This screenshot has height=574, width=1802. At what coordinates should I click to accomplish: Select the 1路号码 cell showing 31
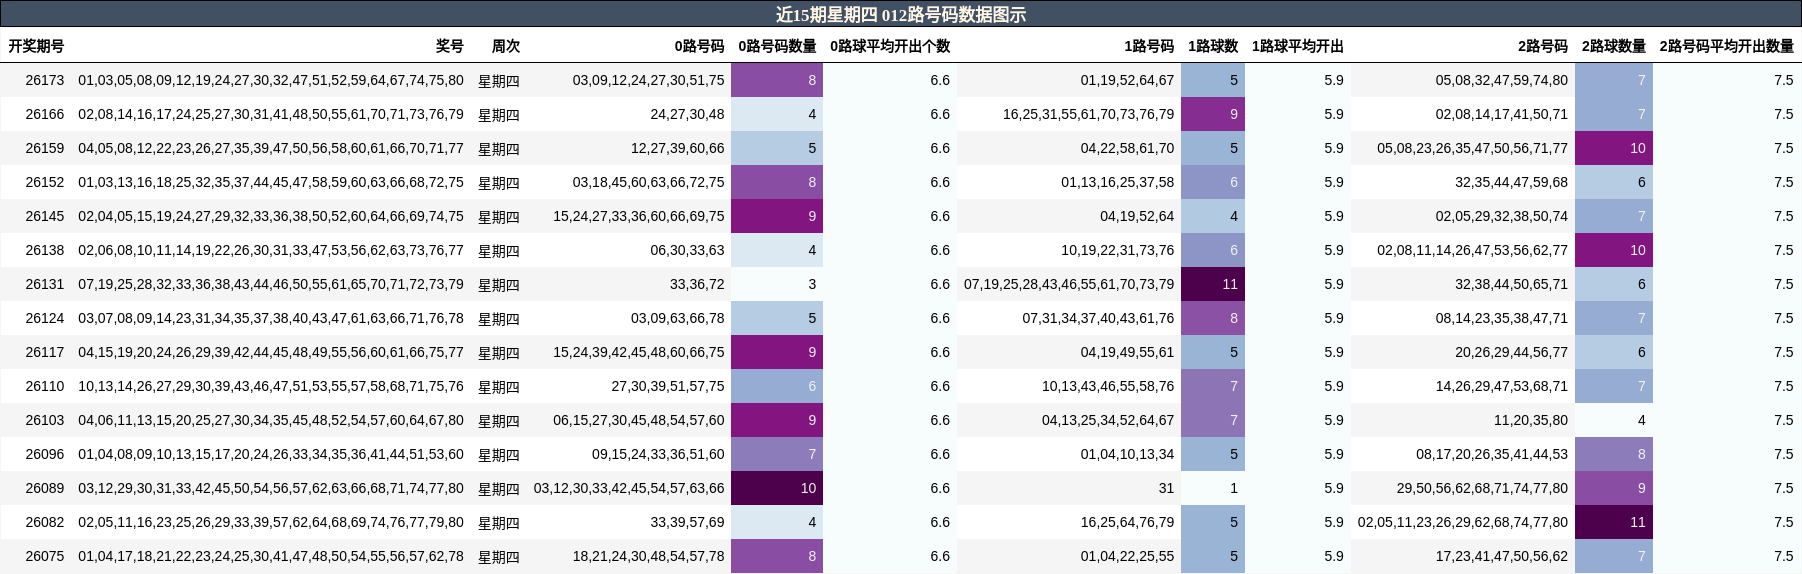(x=1166, y=488)
